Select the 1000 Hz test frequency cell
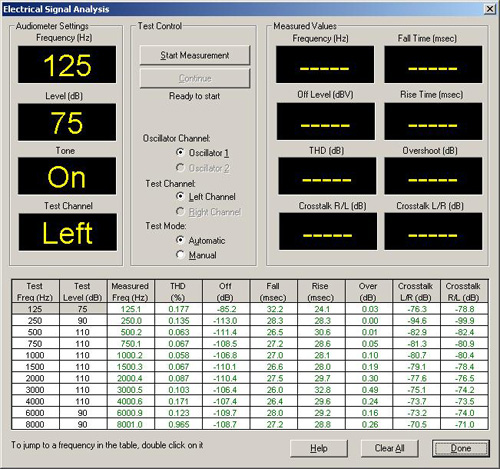Screen dimensions: 500x469 coord(35,355)
